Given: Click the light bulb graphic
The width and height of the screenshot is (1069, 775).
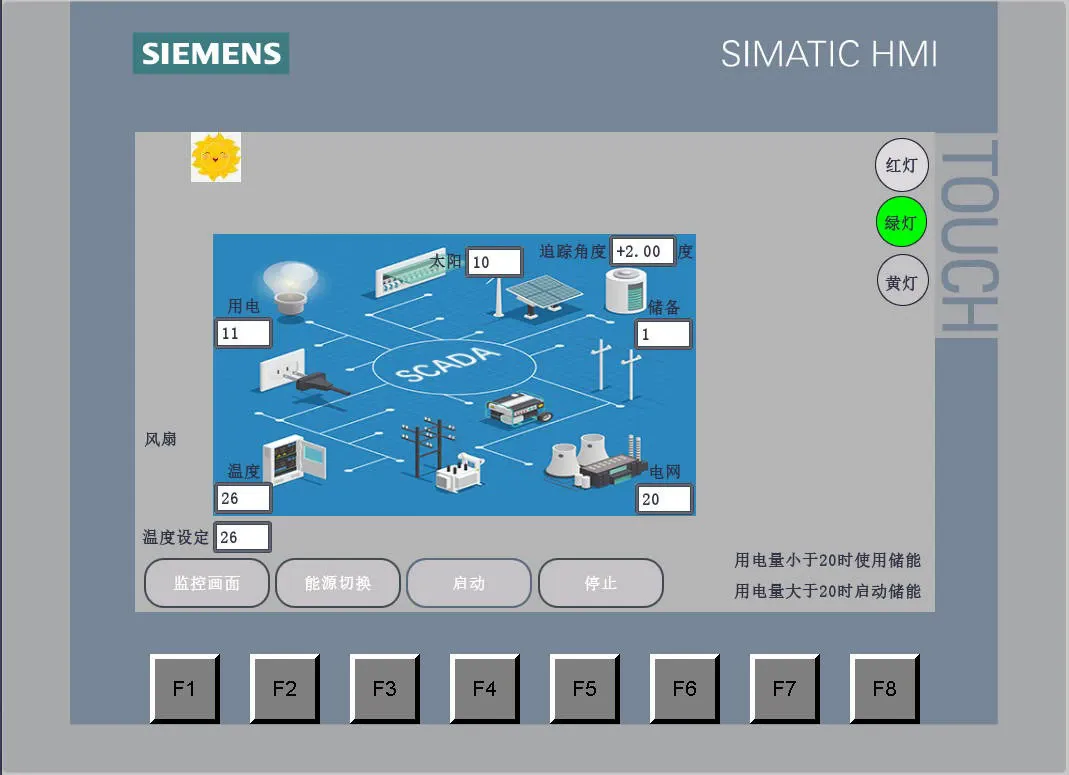Looking at the screenshot, I should (x=291, y=288).
